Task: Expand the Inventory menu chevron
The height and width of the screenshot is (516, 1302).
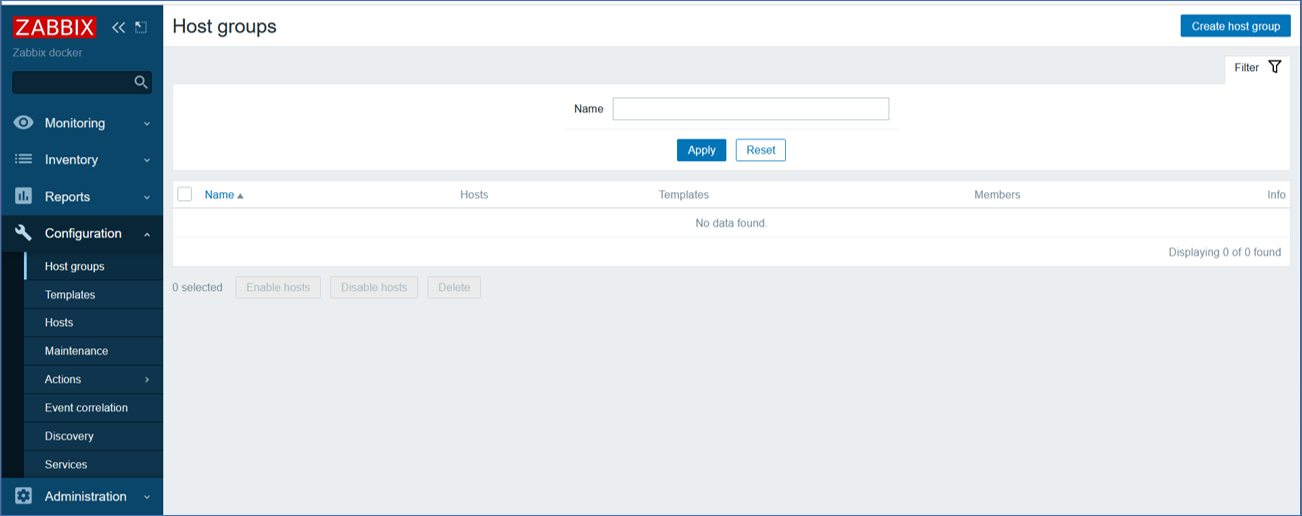Action: (x=147, y=160)
